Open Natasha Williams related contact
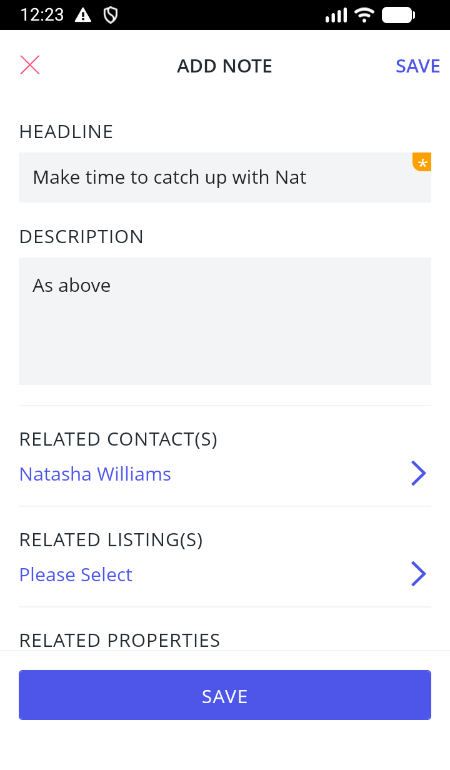This screenshot has width=450, height=770. click(95, 474)
